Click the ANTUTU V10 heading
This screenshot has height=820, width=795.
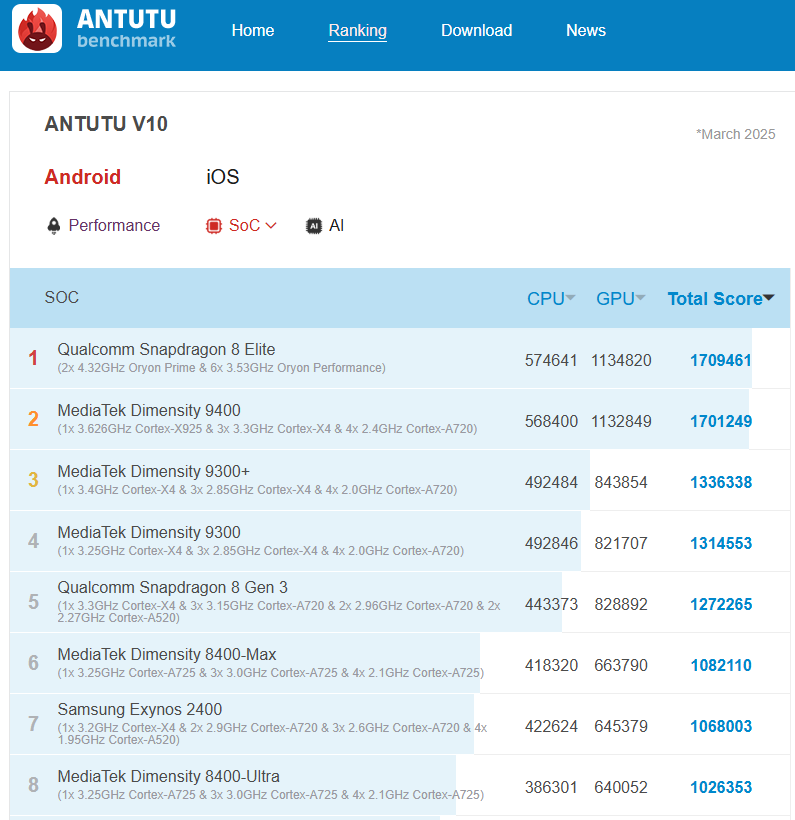(x=106, y=124)
